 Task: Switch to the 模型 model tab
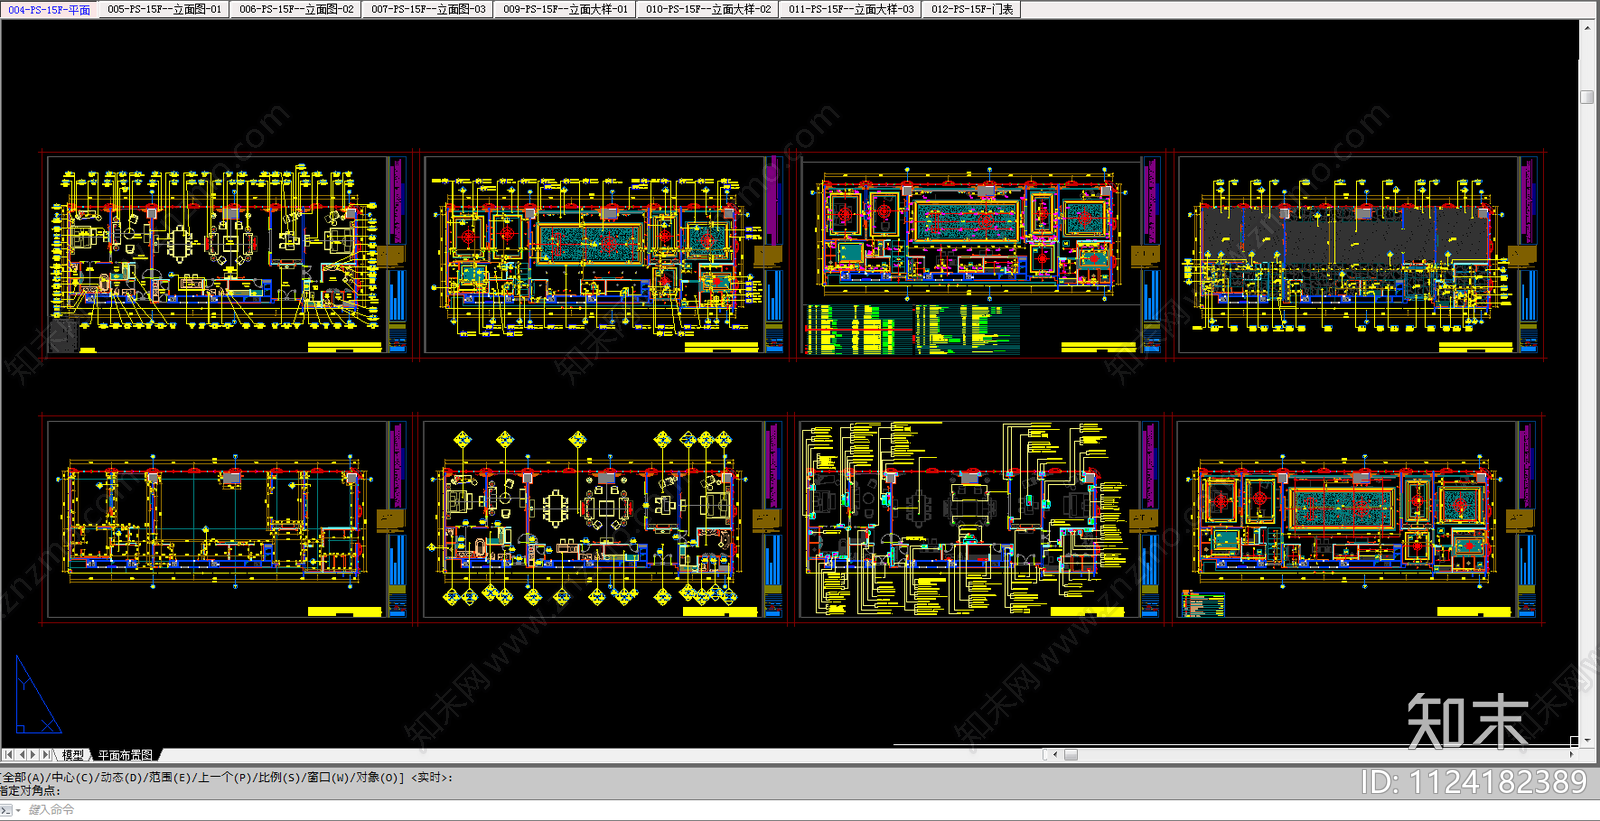pyautogui.click(x=73, y=755)
